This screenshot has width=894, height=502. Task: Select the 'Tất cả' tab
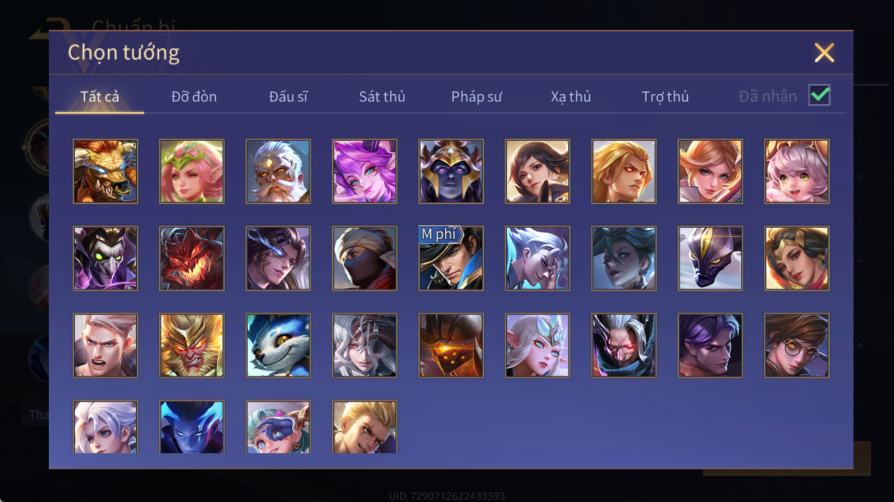point(100,96)
